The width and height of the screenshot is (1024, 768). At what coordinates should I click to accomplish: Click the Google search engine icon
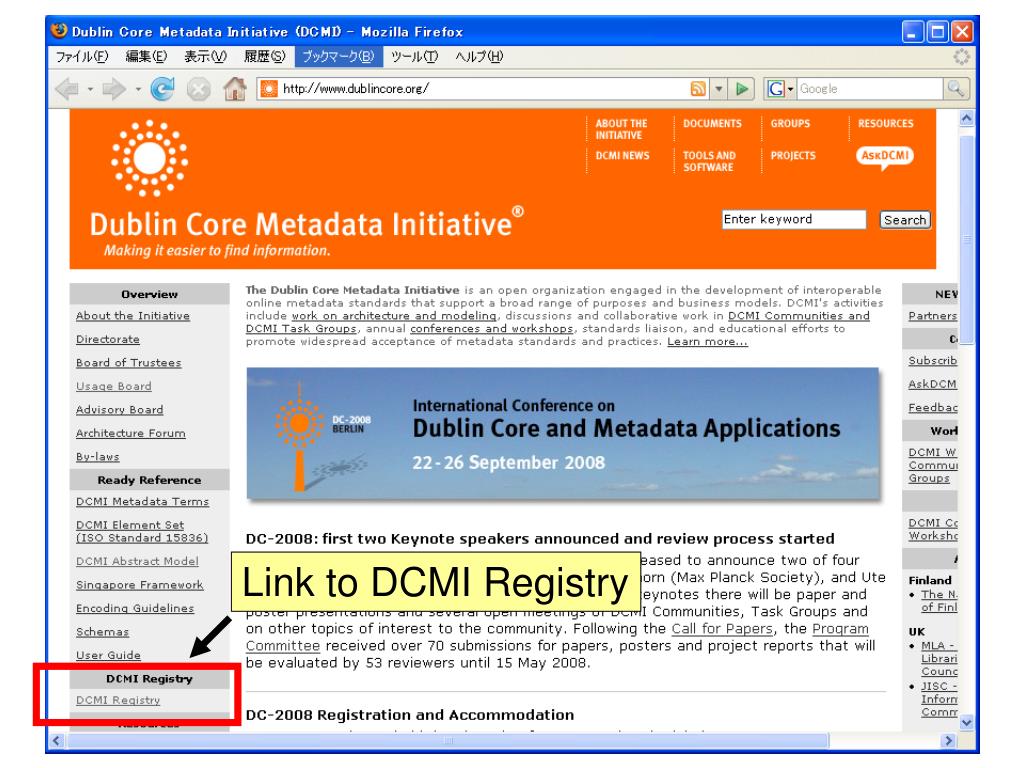(776, 89)
